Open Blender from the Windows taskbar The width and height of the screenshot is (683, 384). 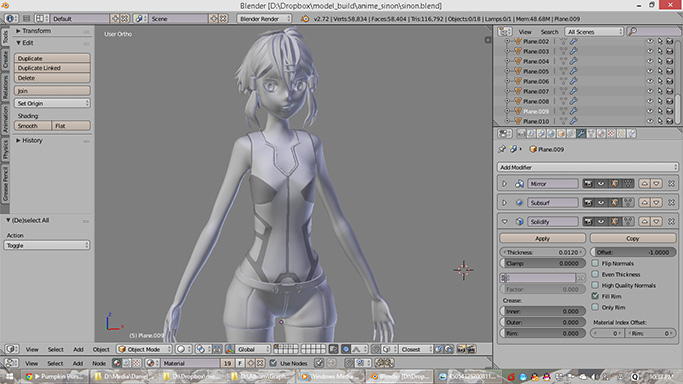(x=401, y=376)
